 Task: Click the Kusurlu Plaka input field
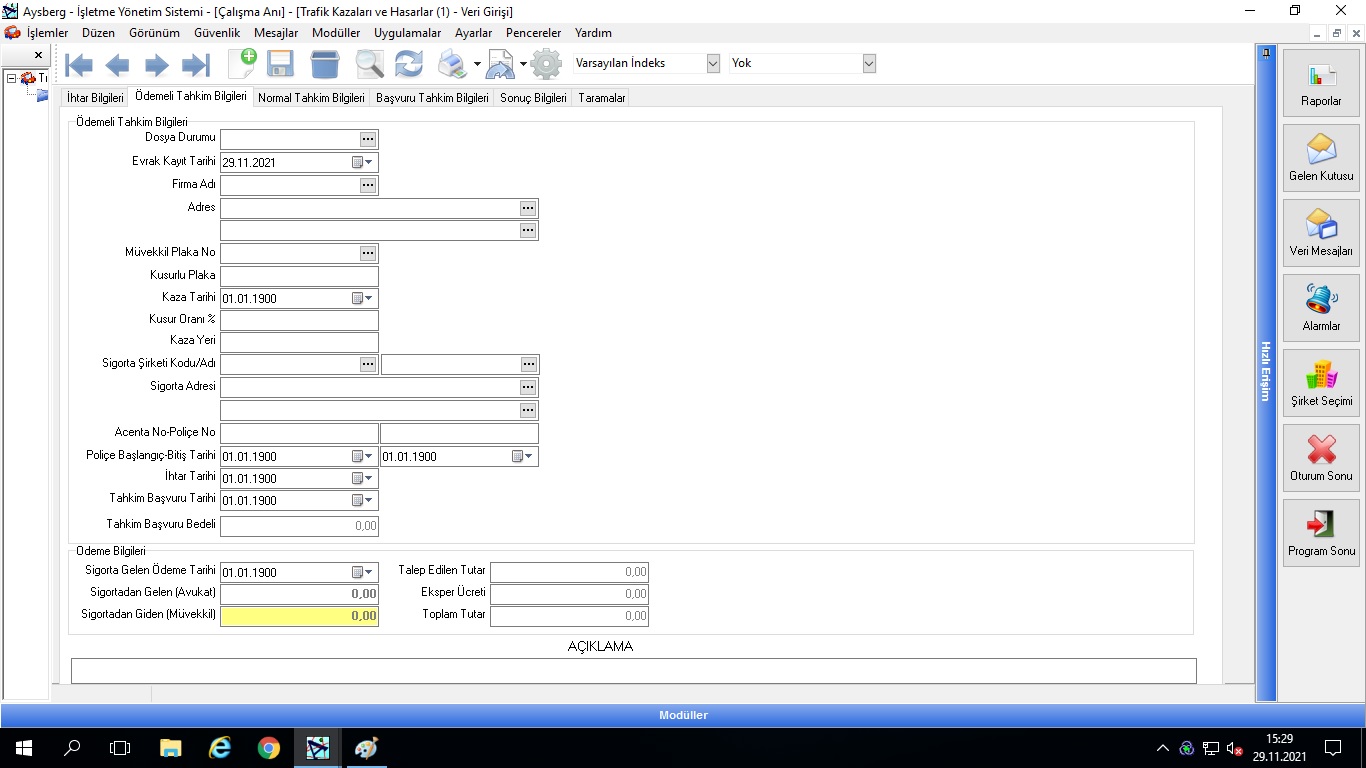(x=299, y=276)
